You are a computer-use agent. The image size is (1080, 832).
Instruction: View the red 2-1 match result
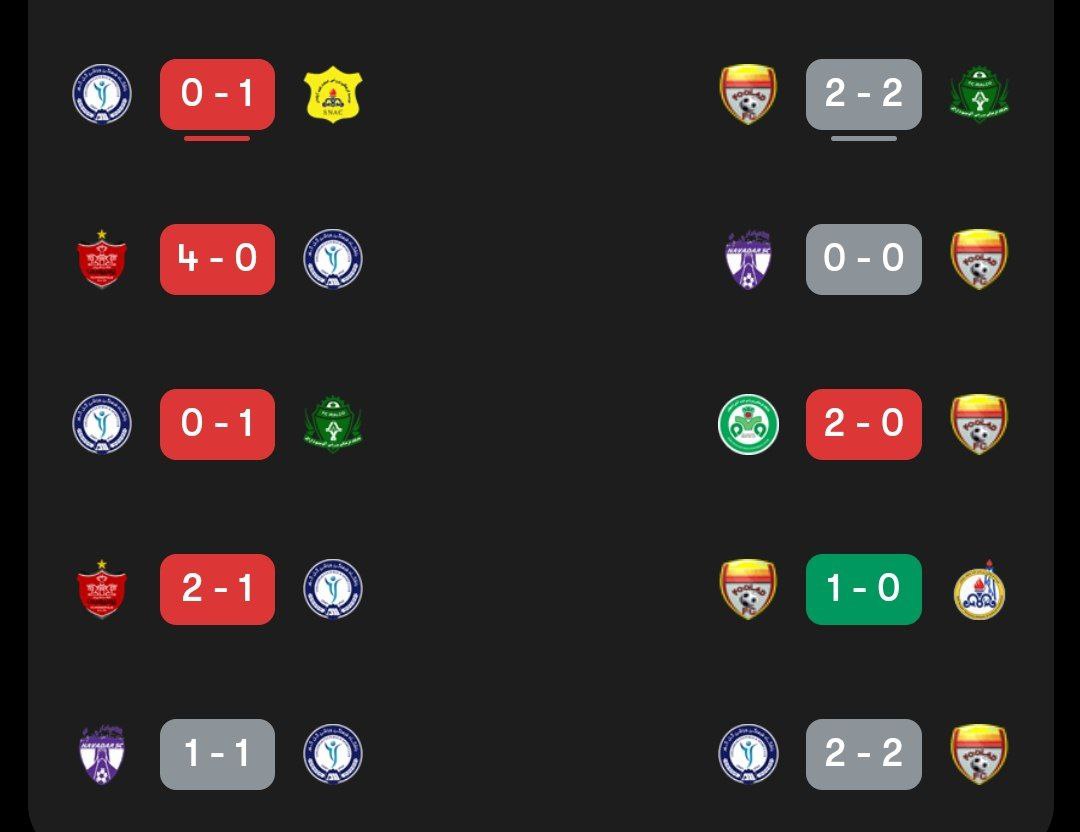[217, 589]
